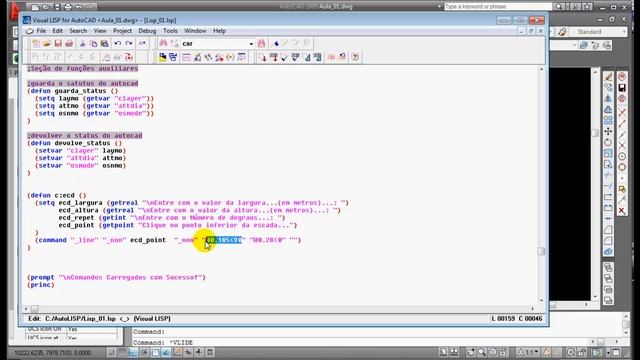Click the Print icon in Visual LISP toolbar
The height and width of the screenshot is (360, 640).
(x=69, y=43)
